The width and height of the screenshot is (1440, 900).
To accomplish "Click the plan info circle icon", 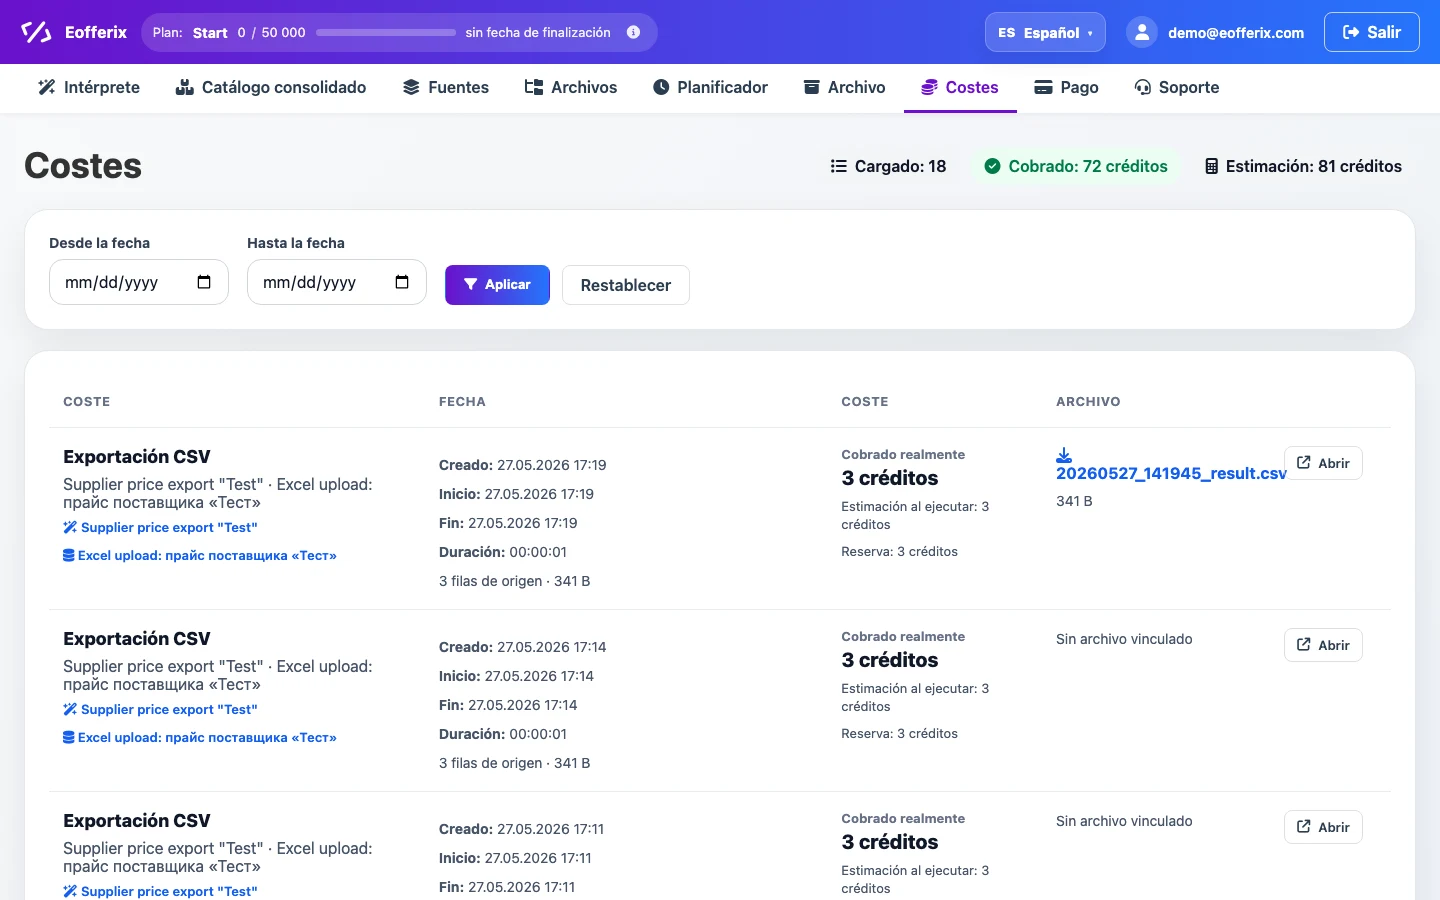I will coord(633,32).
